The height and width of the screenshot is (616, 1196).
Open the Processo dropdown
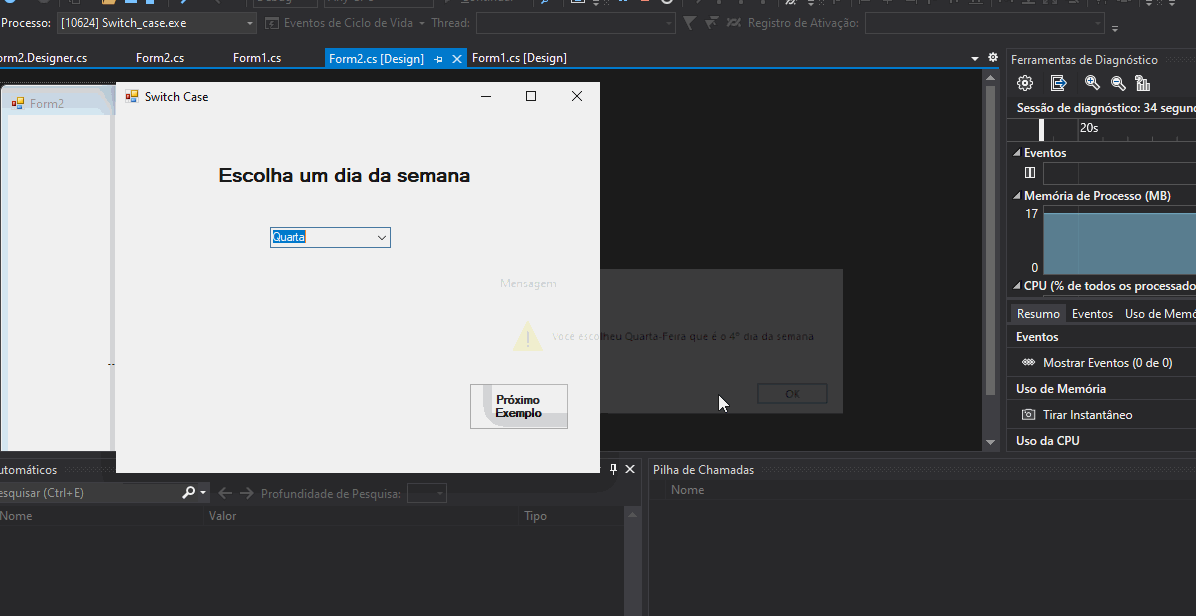[x=249, y=24]
